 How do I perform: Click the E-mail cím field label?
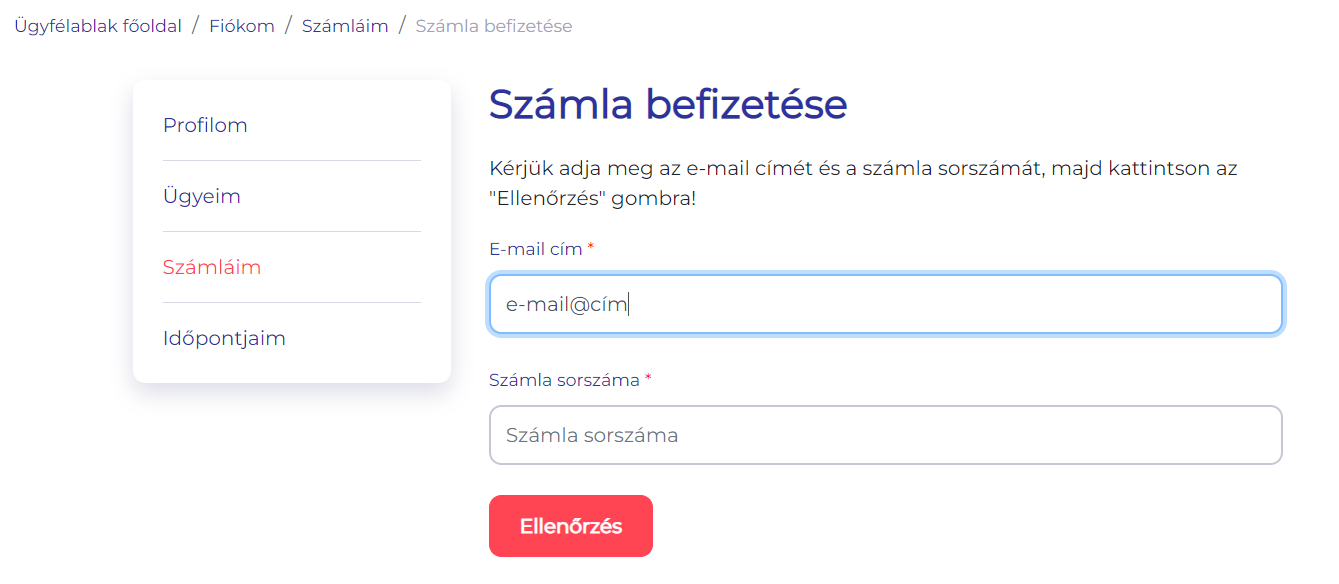535,249
